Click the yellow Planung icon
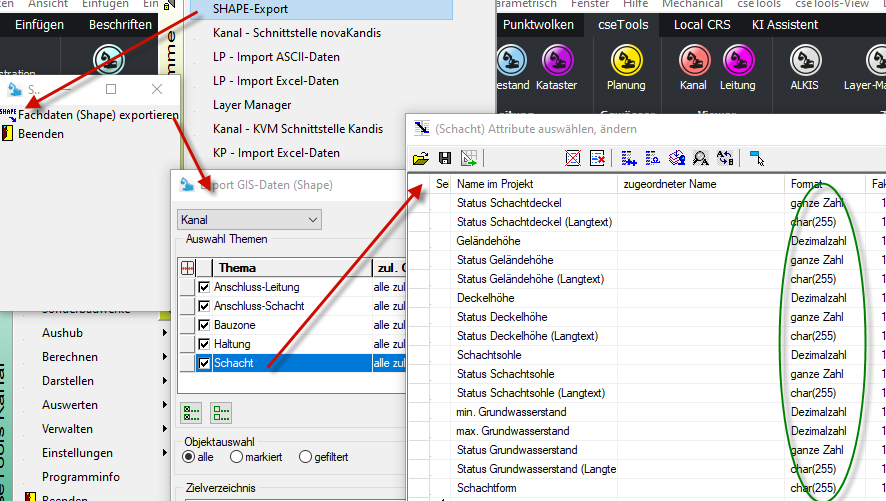Viewport: 886px width, 501px height. pos(626,62)
